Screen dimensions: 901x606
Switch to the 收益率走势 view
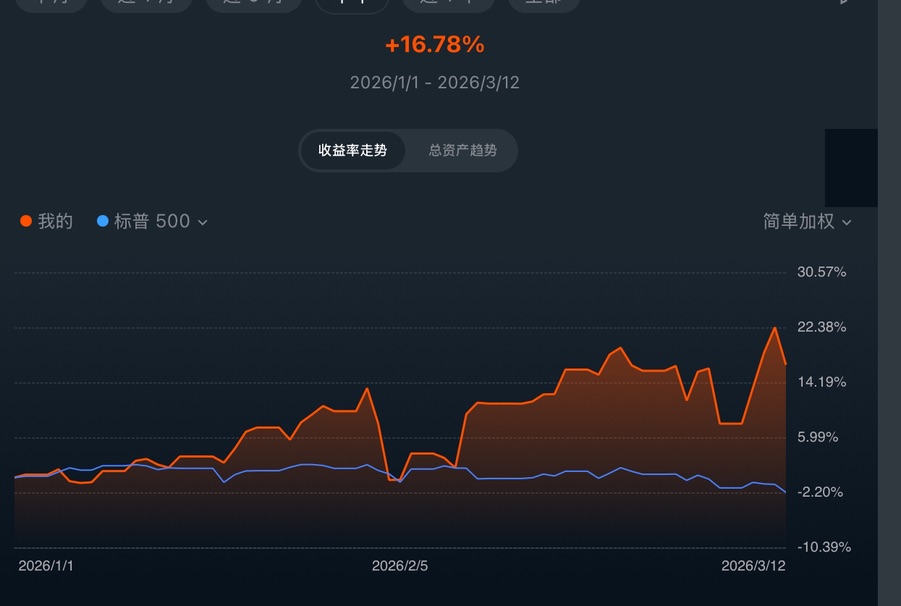[352, 150]
